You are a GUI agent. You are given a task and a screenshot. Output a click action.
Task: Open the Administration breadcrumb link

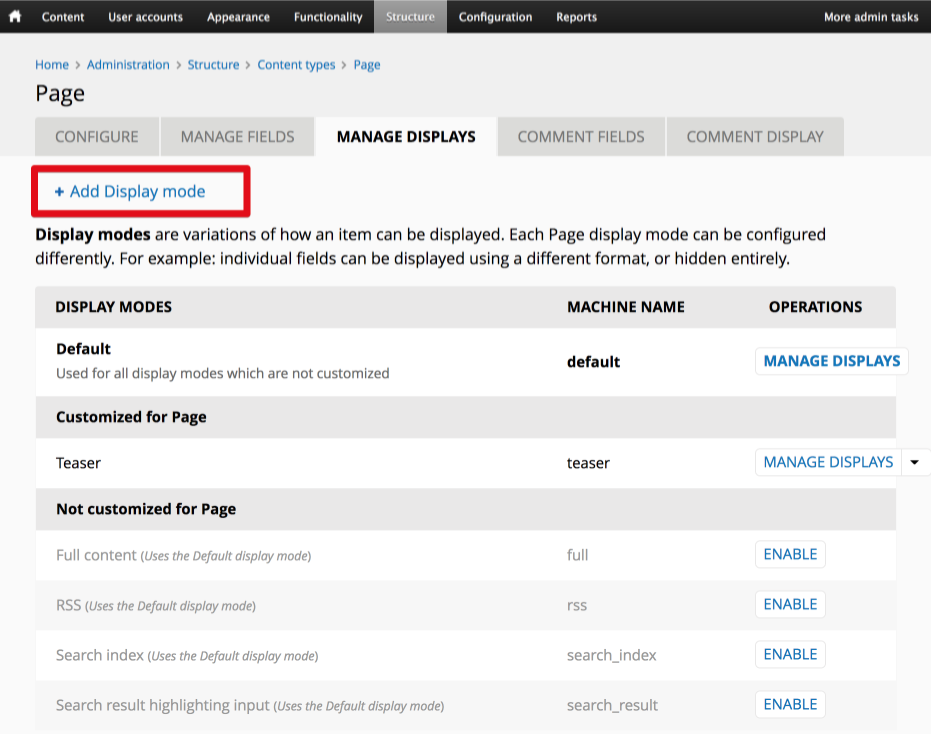click(128, 64)
